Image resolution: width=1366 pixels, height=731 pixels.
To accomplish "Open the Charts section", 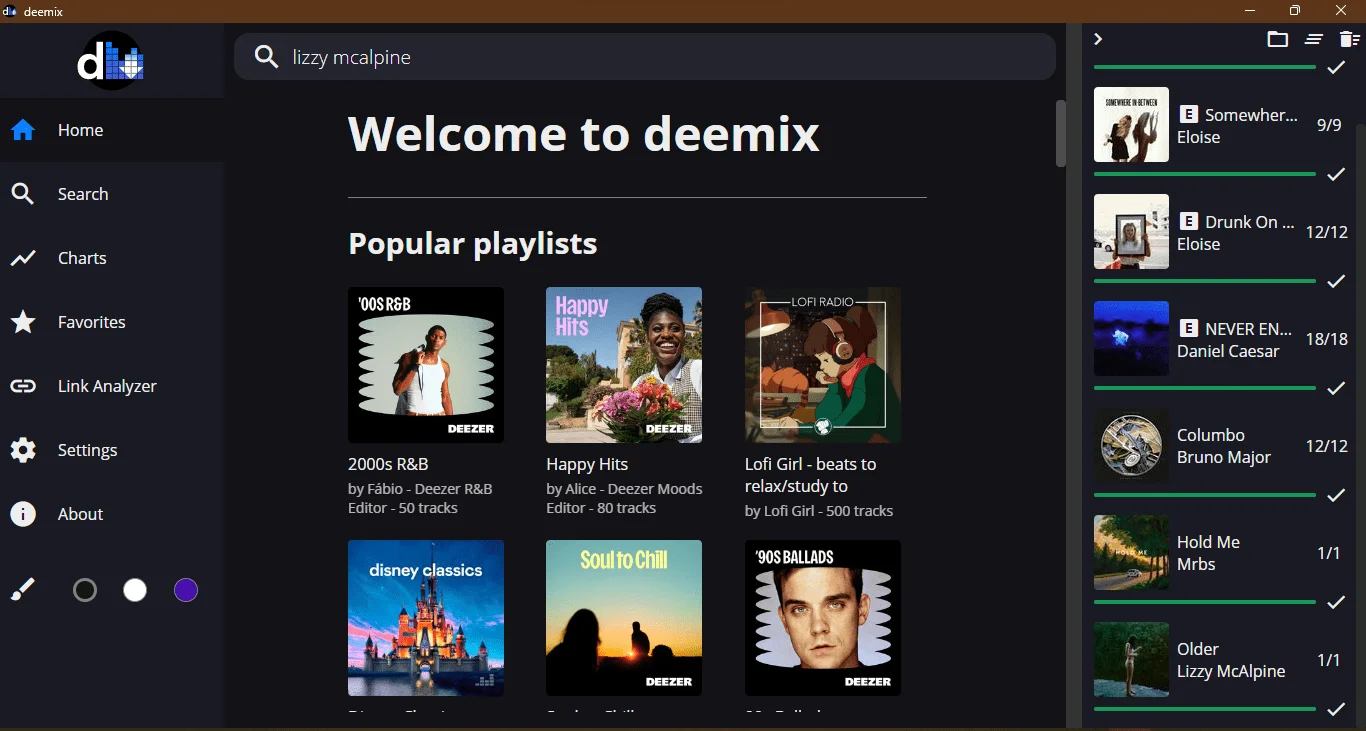I will [111, 258].
